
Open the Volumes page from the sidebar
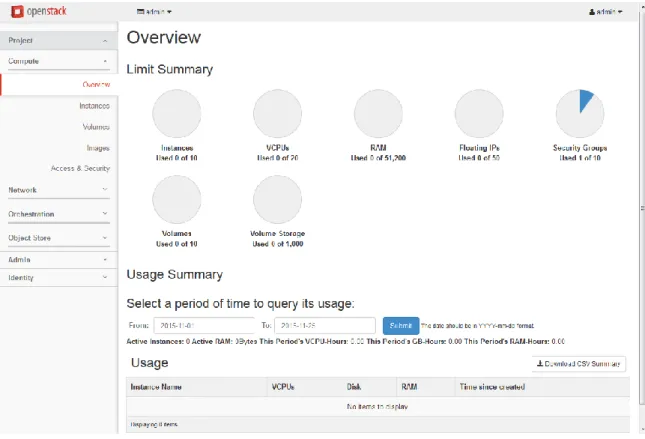pos(96,127)
